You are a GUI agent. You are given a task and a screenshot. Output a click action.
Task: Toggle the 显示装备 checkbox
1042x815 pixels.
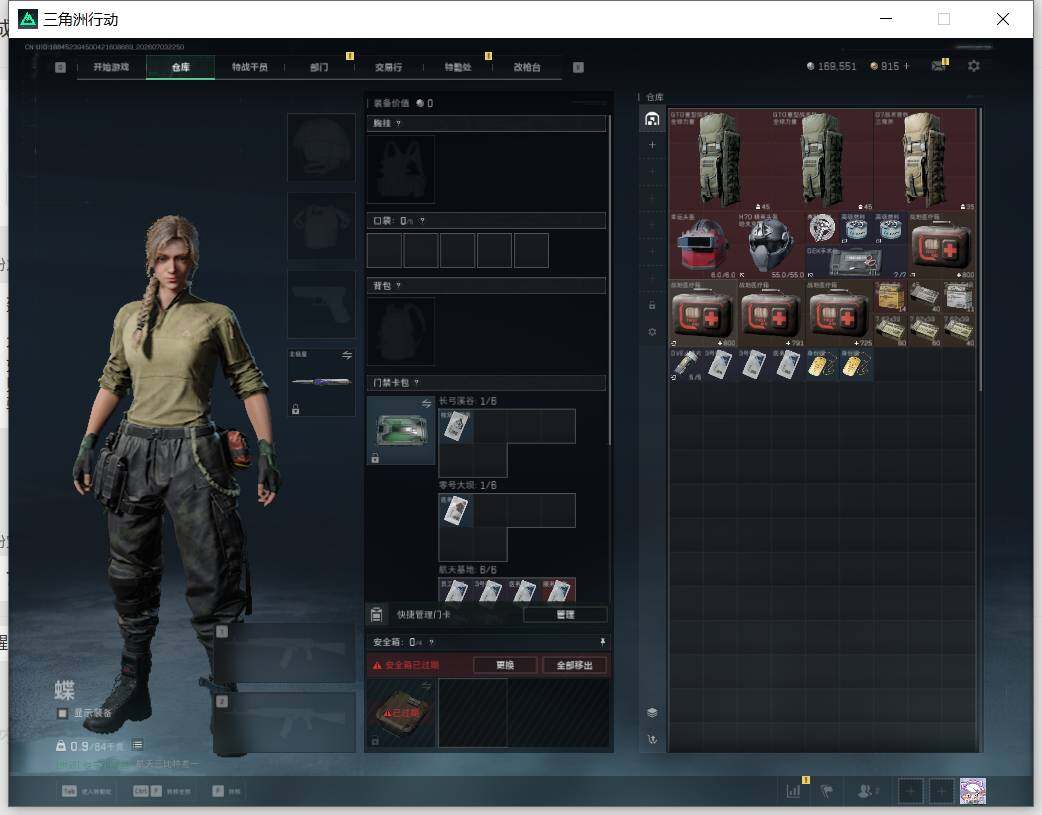(x=62, y=713)
